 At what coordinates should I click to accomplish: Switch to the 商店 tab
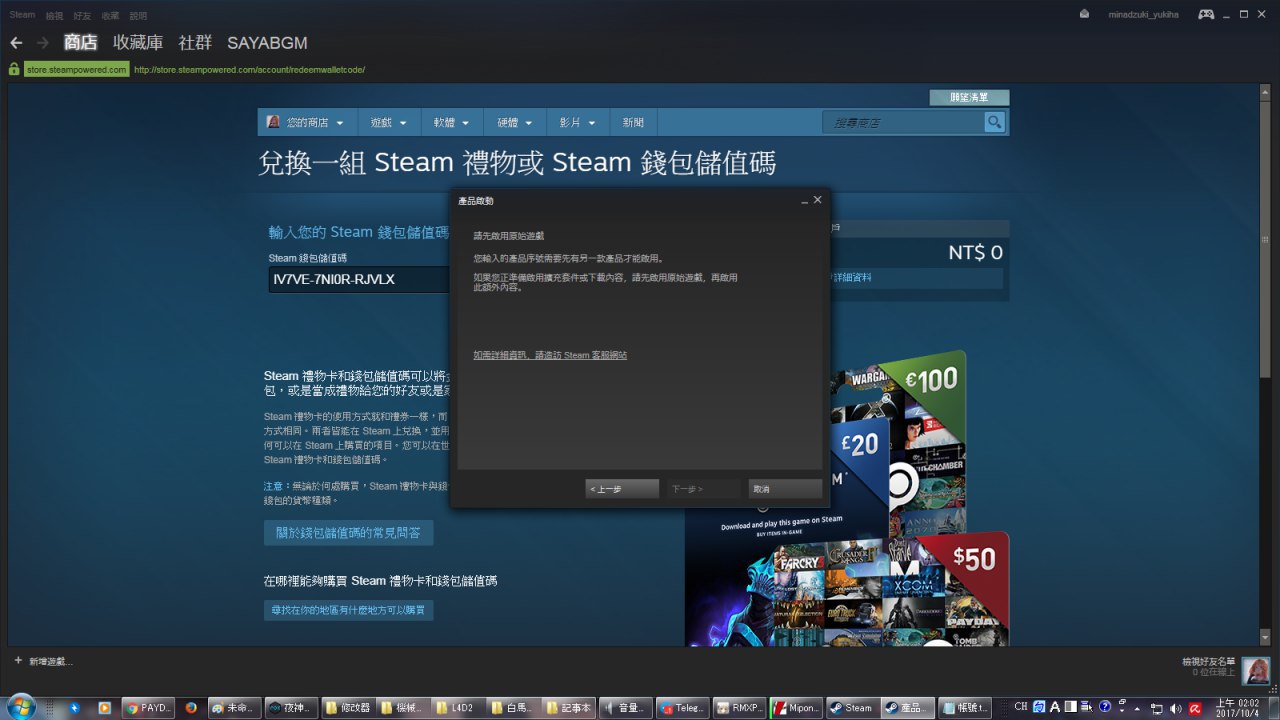tap(80, 43)
